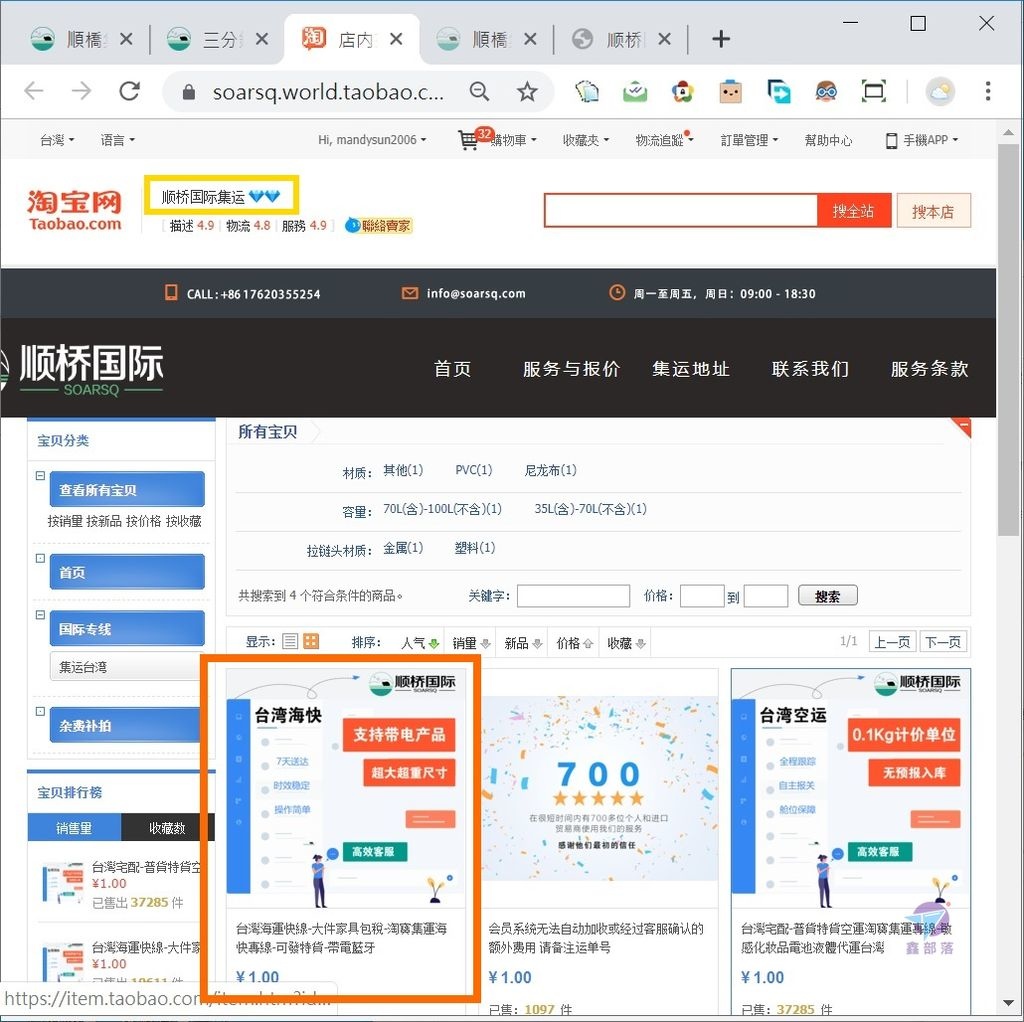This screenshot has width=1024, height=1022.
Task: Switch to grid display view
Action: [x=312, y=641]
